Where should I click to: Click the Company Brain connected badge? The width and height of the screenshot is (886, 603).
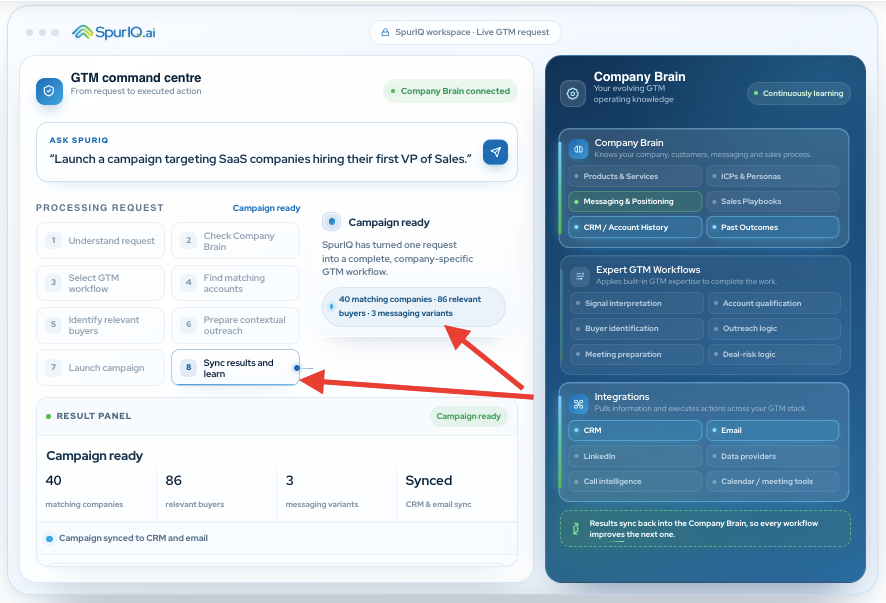click(450, 91)
